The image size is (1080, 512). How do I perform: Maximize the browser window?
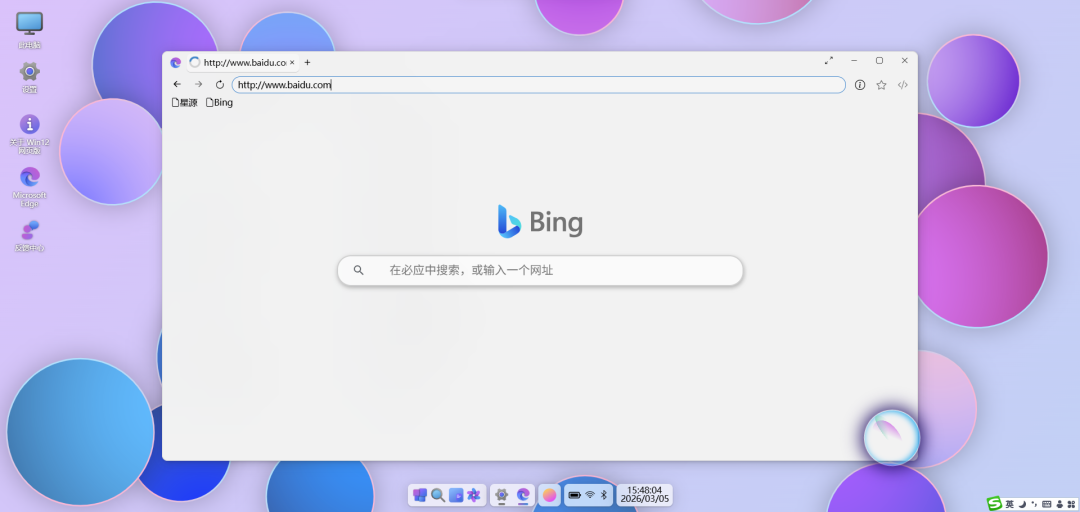(x=879, y=61)
